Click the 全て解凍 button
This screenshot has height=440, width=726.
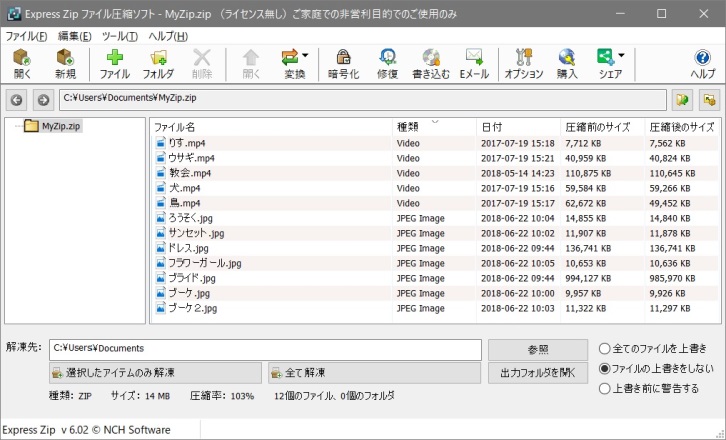point(374,373)
